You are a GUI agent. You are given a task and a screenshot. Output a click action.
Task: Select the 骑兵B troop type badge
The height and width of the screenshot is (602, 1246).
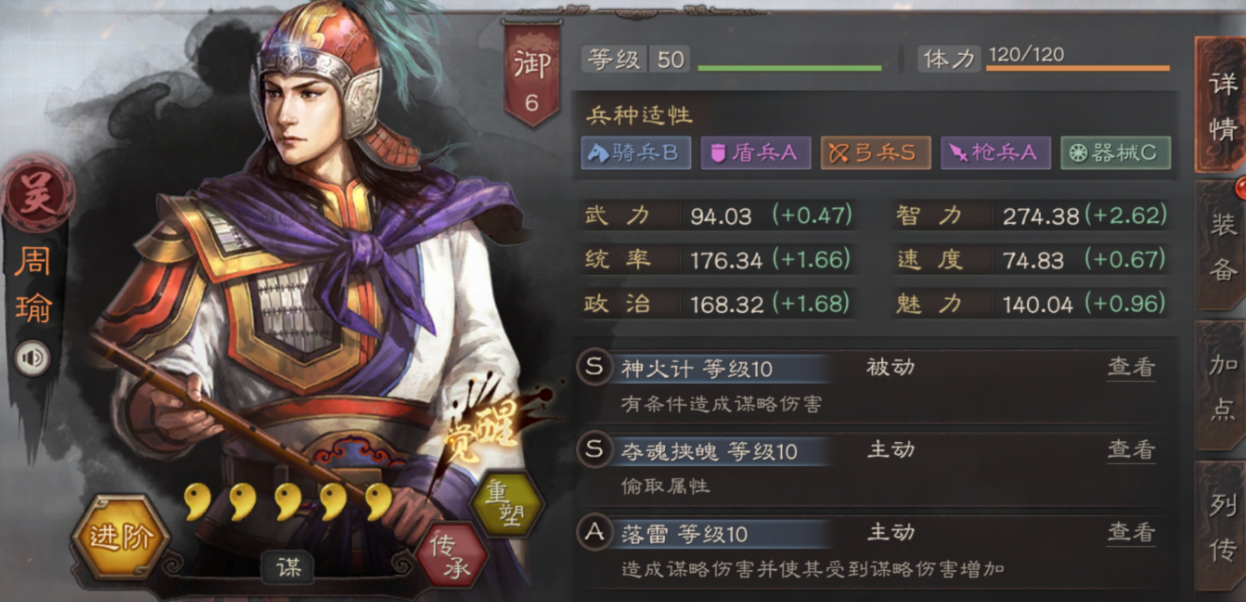point(636,153)
